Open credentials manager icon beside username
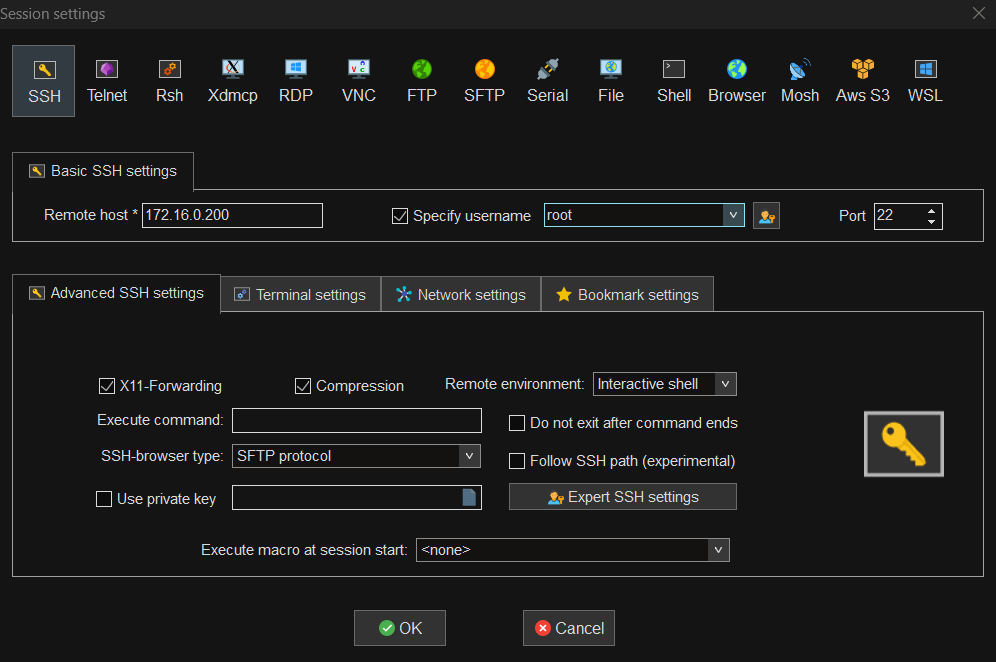This screenshot has width=996, height=662. (x=766, y=216)
